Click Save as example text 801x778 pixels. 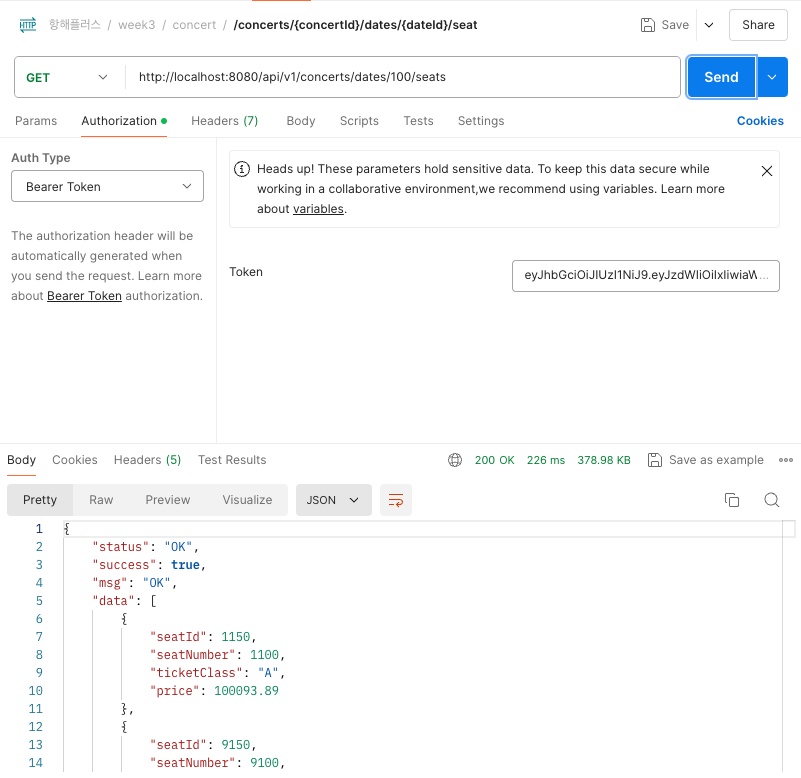[716, 460]
